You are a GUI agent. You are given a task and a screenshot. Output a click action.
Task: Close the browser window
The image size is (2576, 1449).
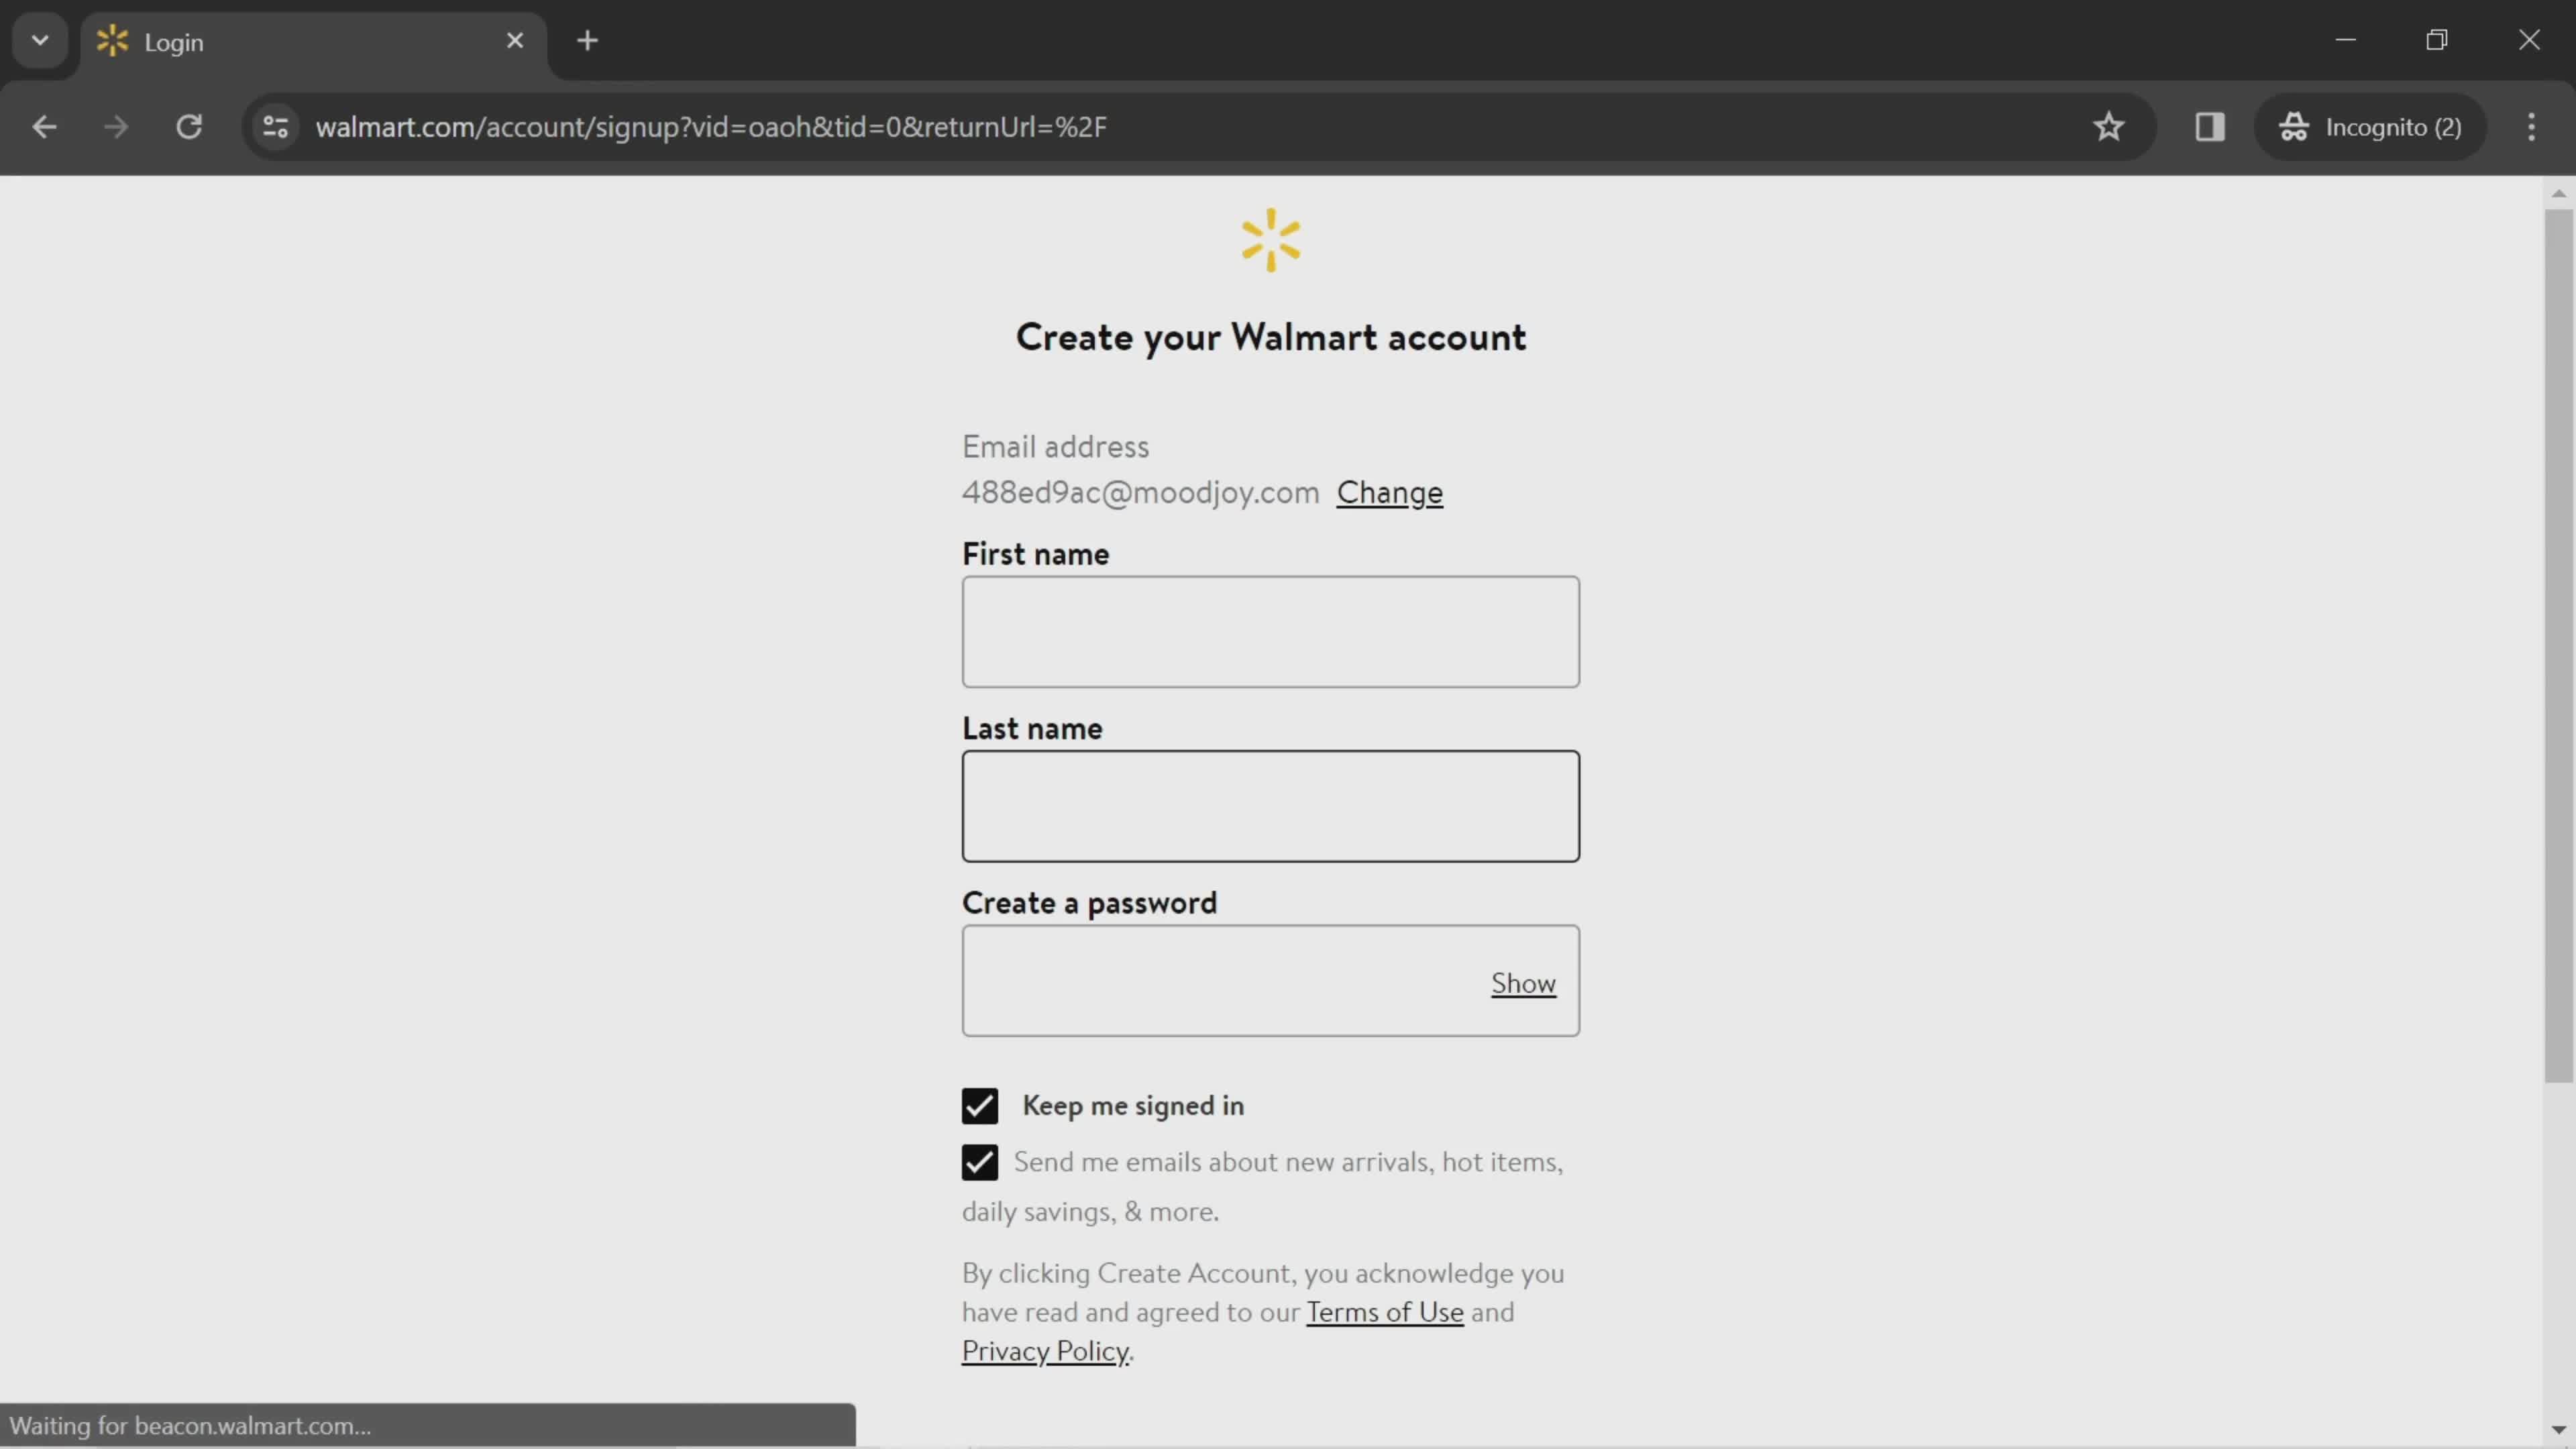pos(2529,40)
